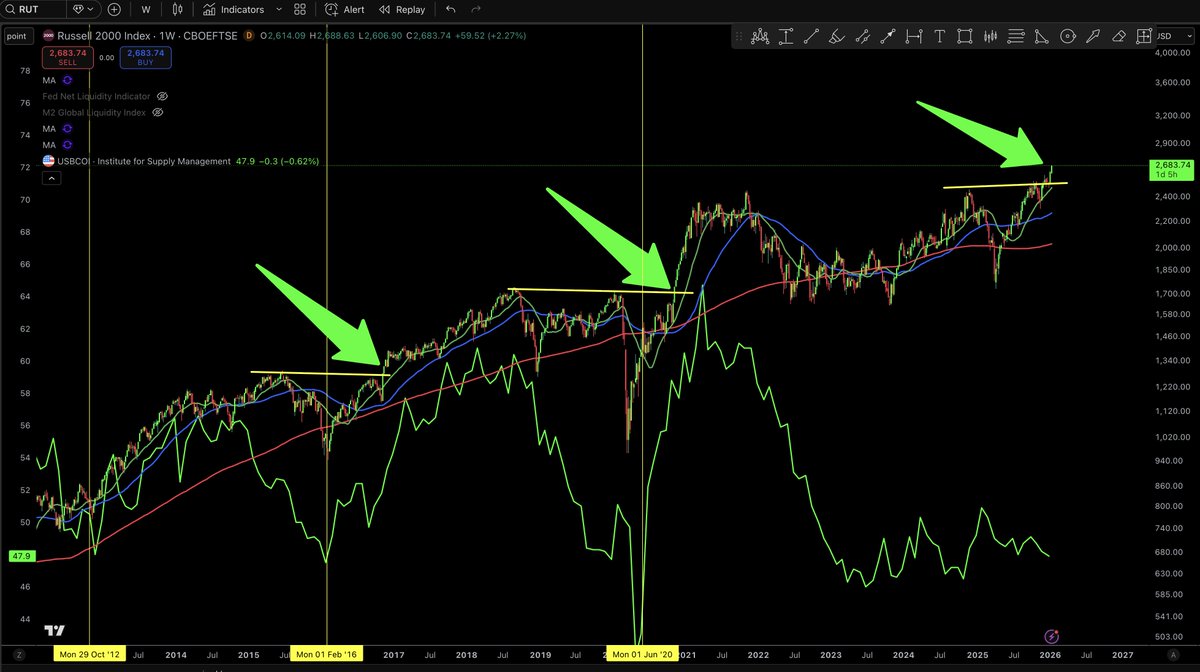The width and height of the screenshot is (1200, 672).
Task: Click the BUY 2,683.74 button
Action: 145,57
